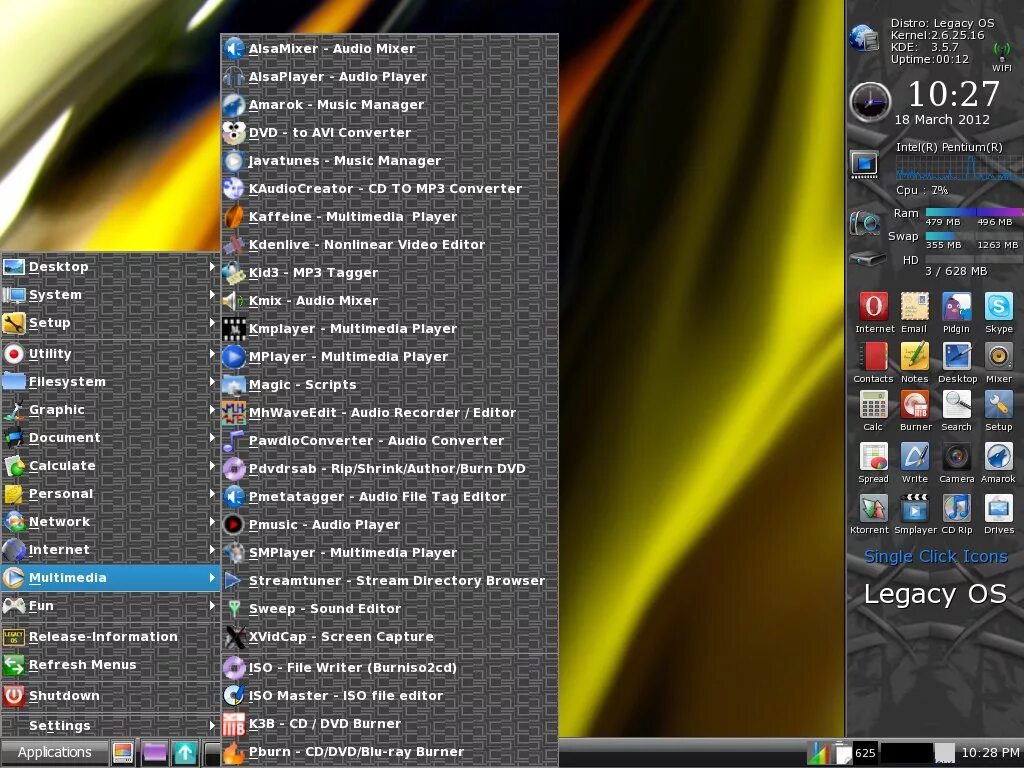Launch the Amarok sidebar icon
The width and height of the screenshot is (1024, 768).
coord(999,456)
